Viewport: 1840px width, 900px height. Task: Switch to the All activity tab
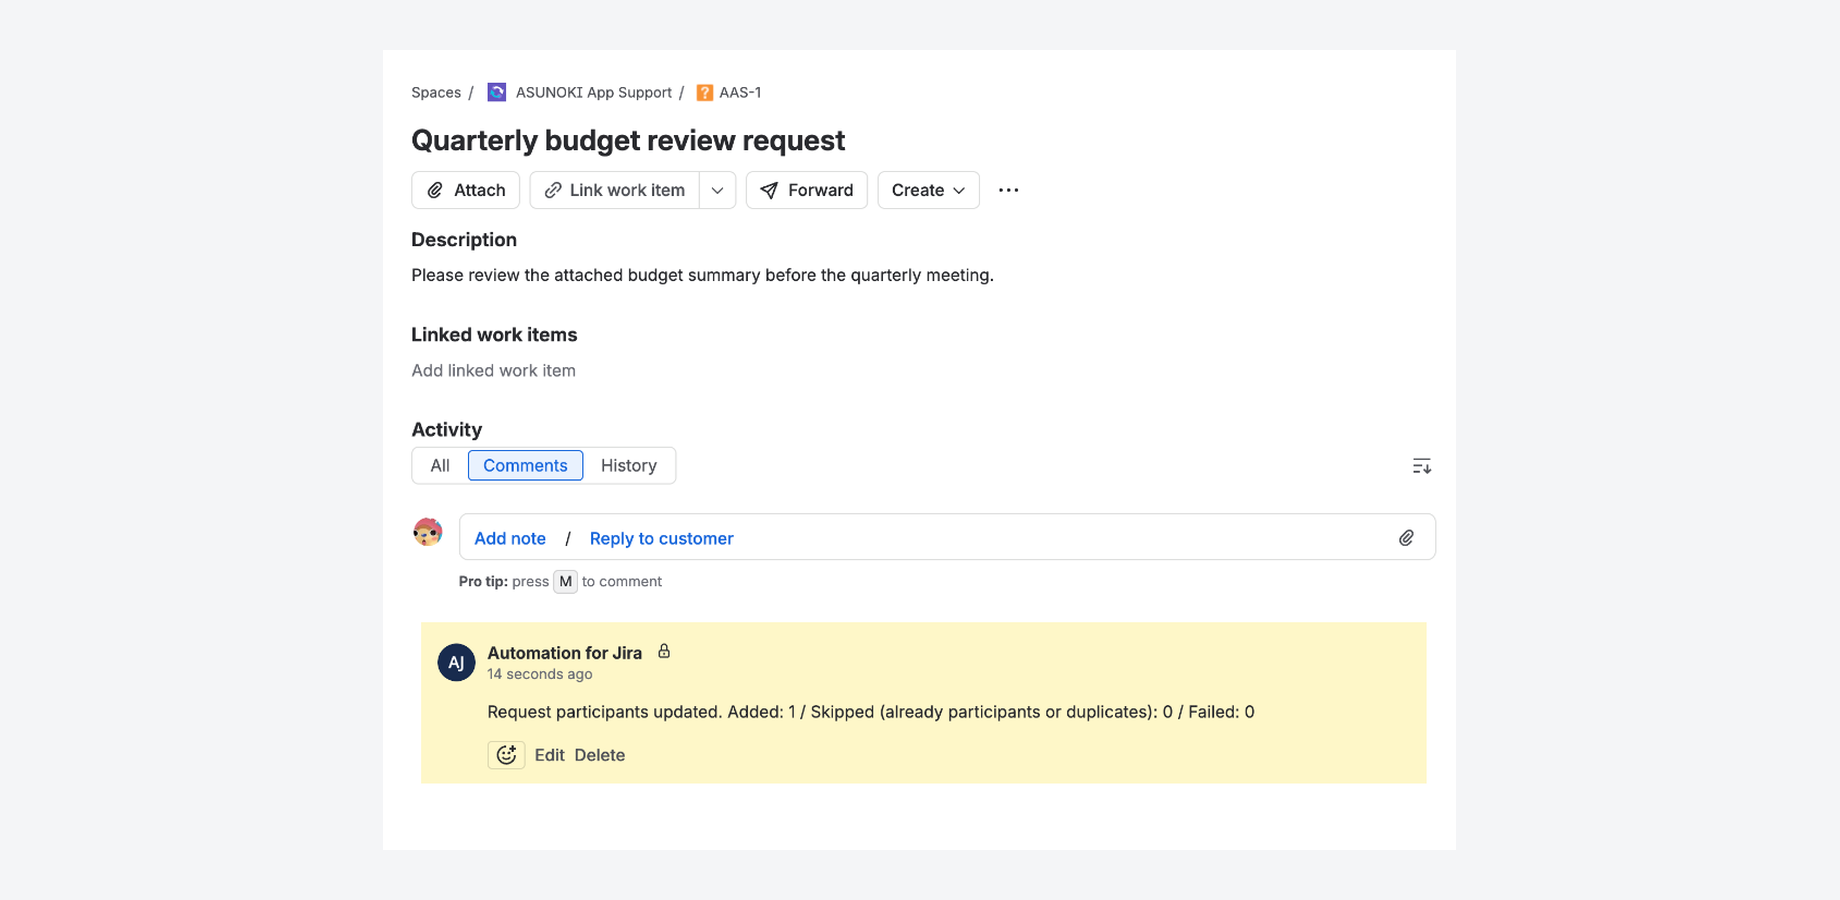[440, 466]
